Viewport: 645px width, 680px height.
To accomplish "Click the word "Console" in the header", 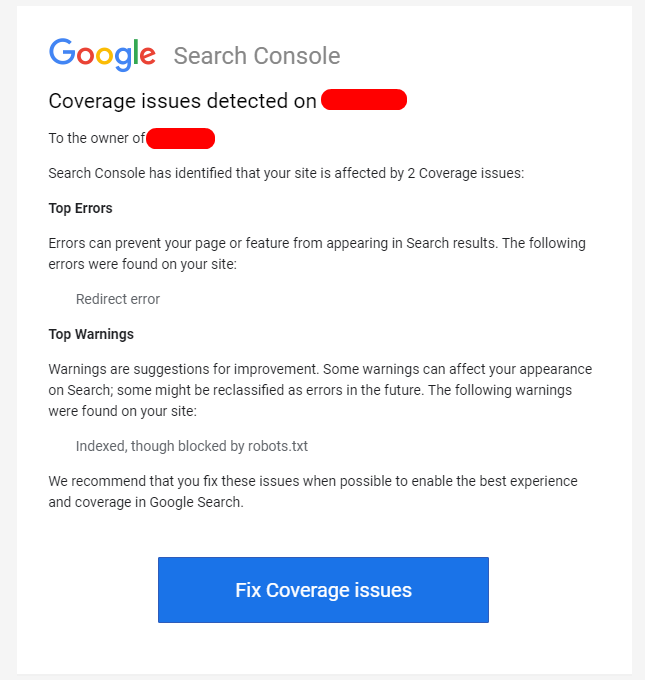I will pos(297,56).
